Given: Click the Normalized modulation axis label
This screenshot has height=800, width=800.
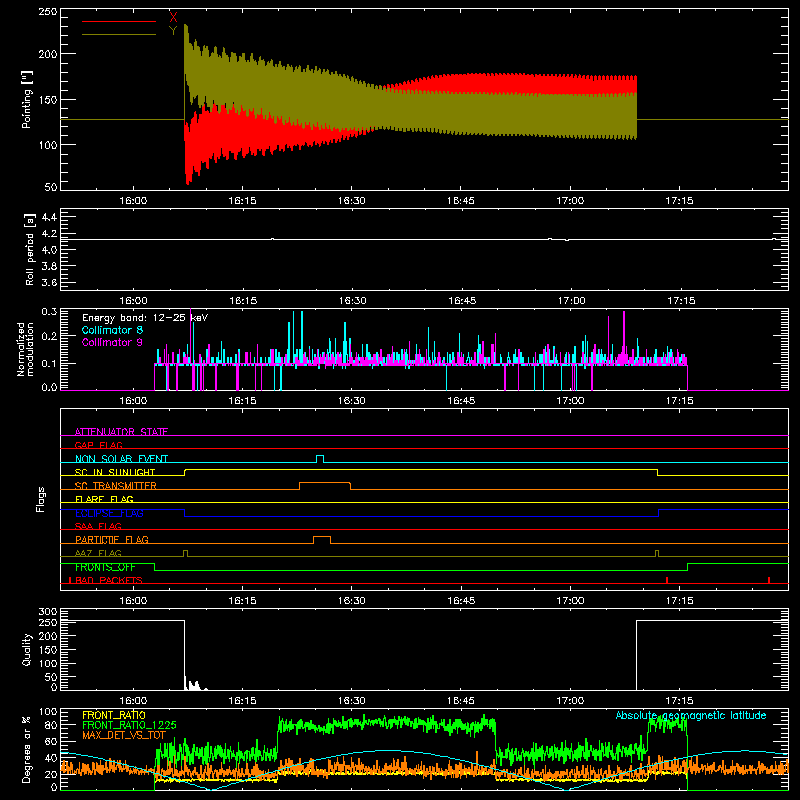Looking at the screenshot, I should pyautogui.click(x=26, y=349).
